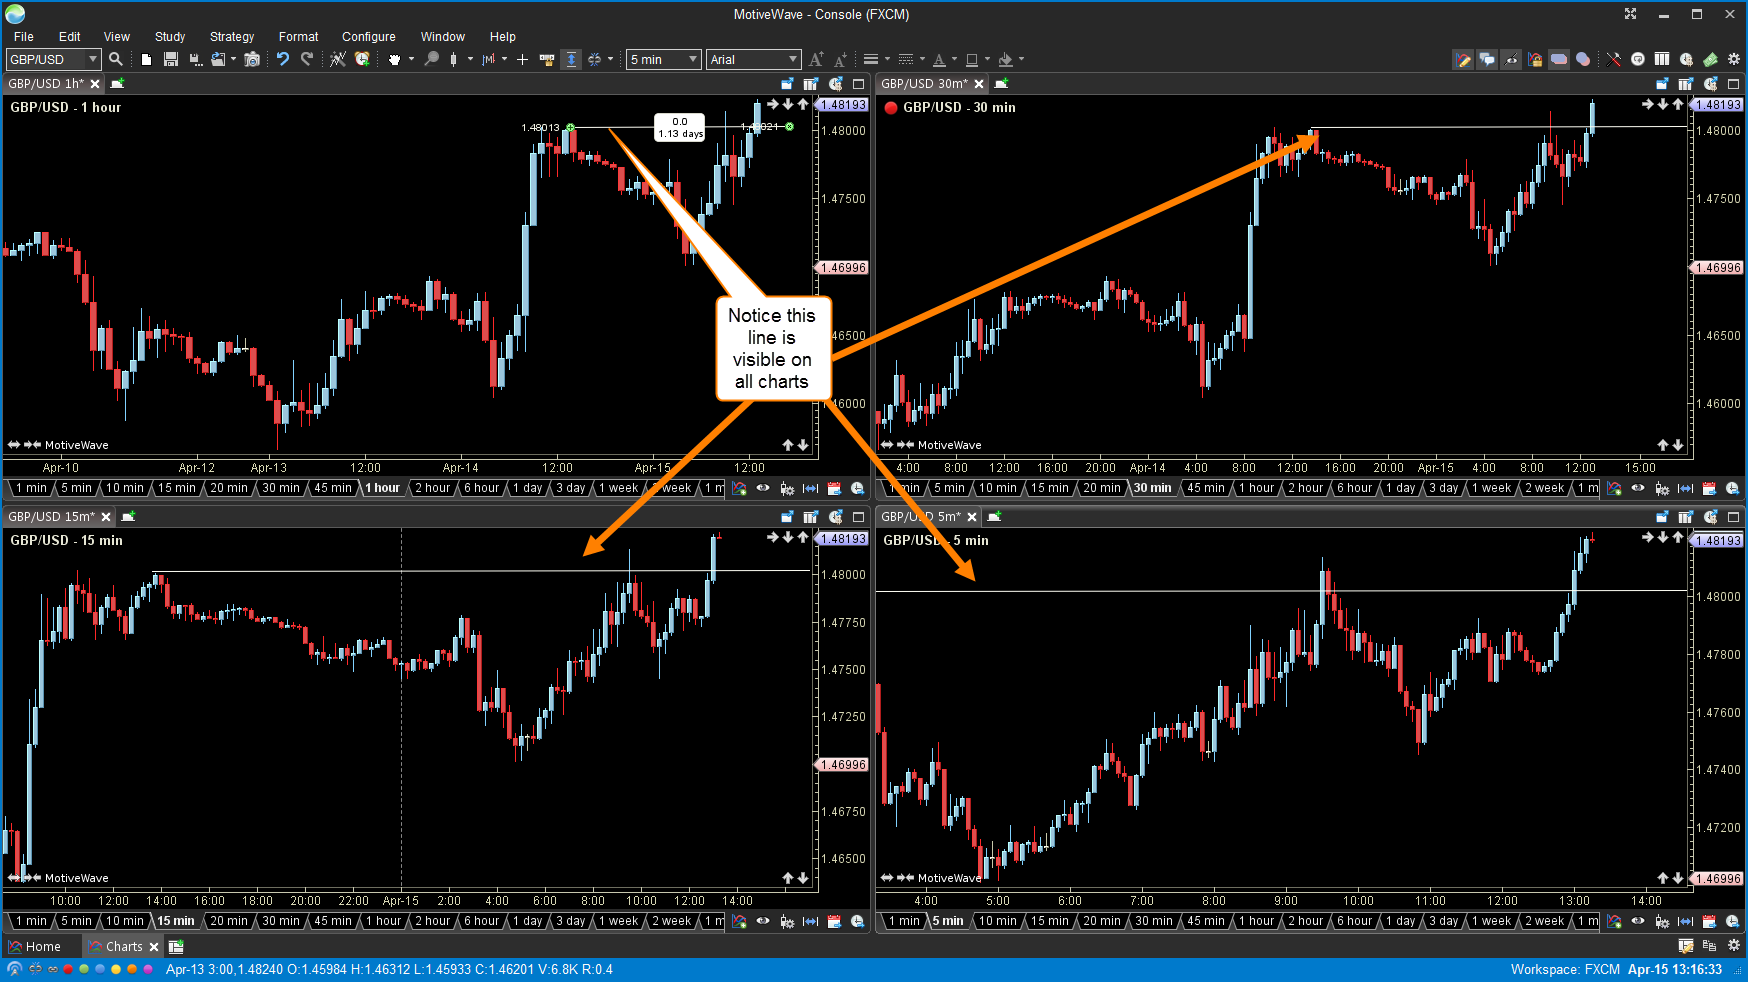1748x982 pixels.
Task: Save the chart using floppy disk icon
Action: point(171,59)
